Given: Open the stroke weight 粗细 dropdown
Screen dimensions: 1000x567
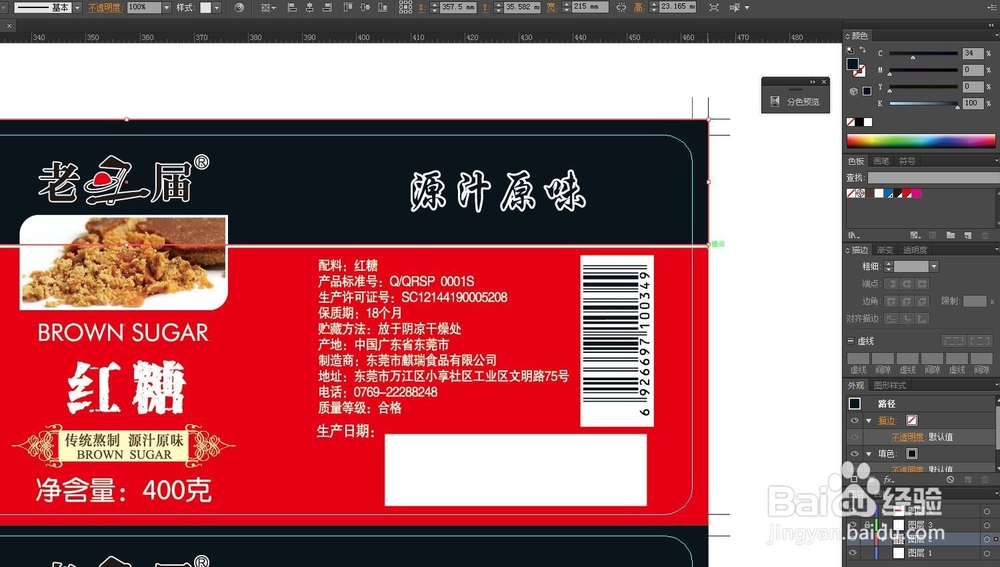Looking at the screenshot, I should click(x=934, y=267).
